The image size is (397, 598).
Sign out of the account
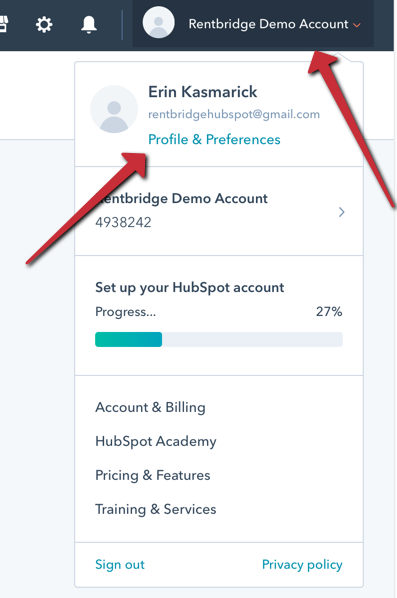coord(120,564)
